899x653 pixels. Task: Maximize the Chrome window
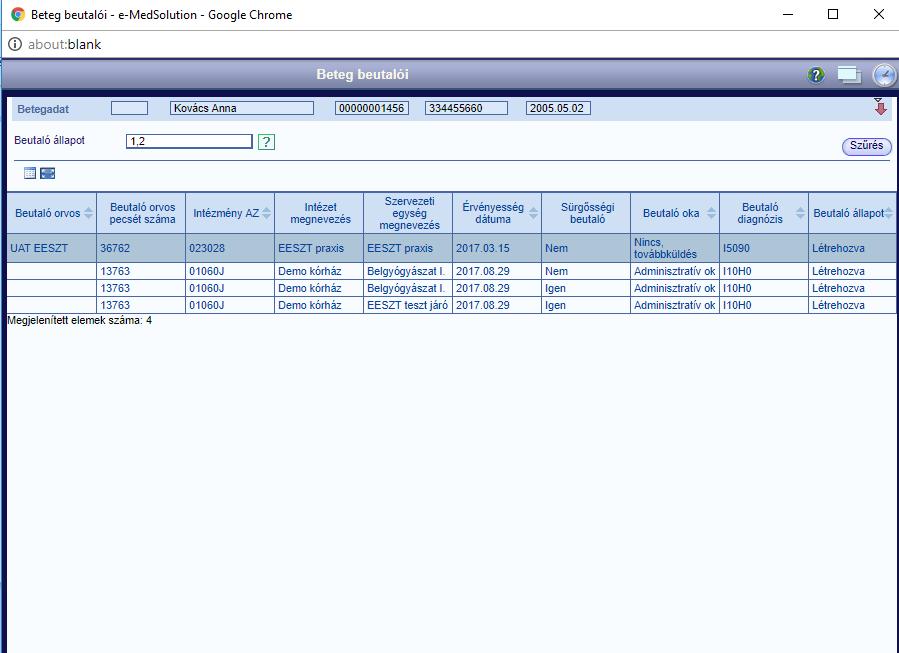[833, 14]
